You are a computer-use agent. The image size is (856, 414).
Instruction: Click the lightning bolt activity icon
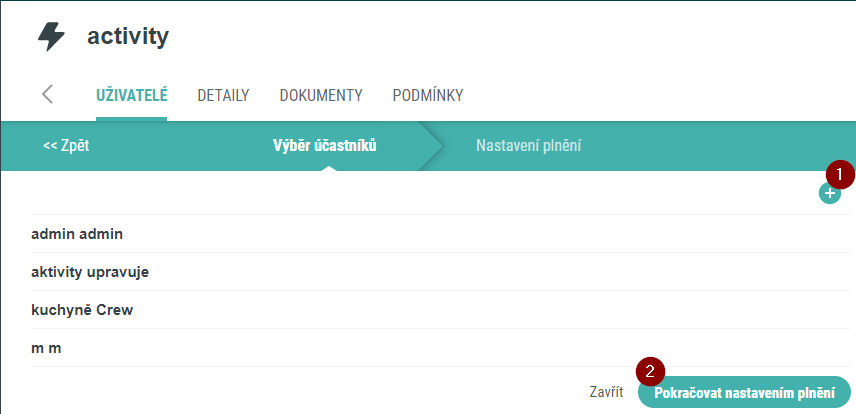tap(51, 37)
